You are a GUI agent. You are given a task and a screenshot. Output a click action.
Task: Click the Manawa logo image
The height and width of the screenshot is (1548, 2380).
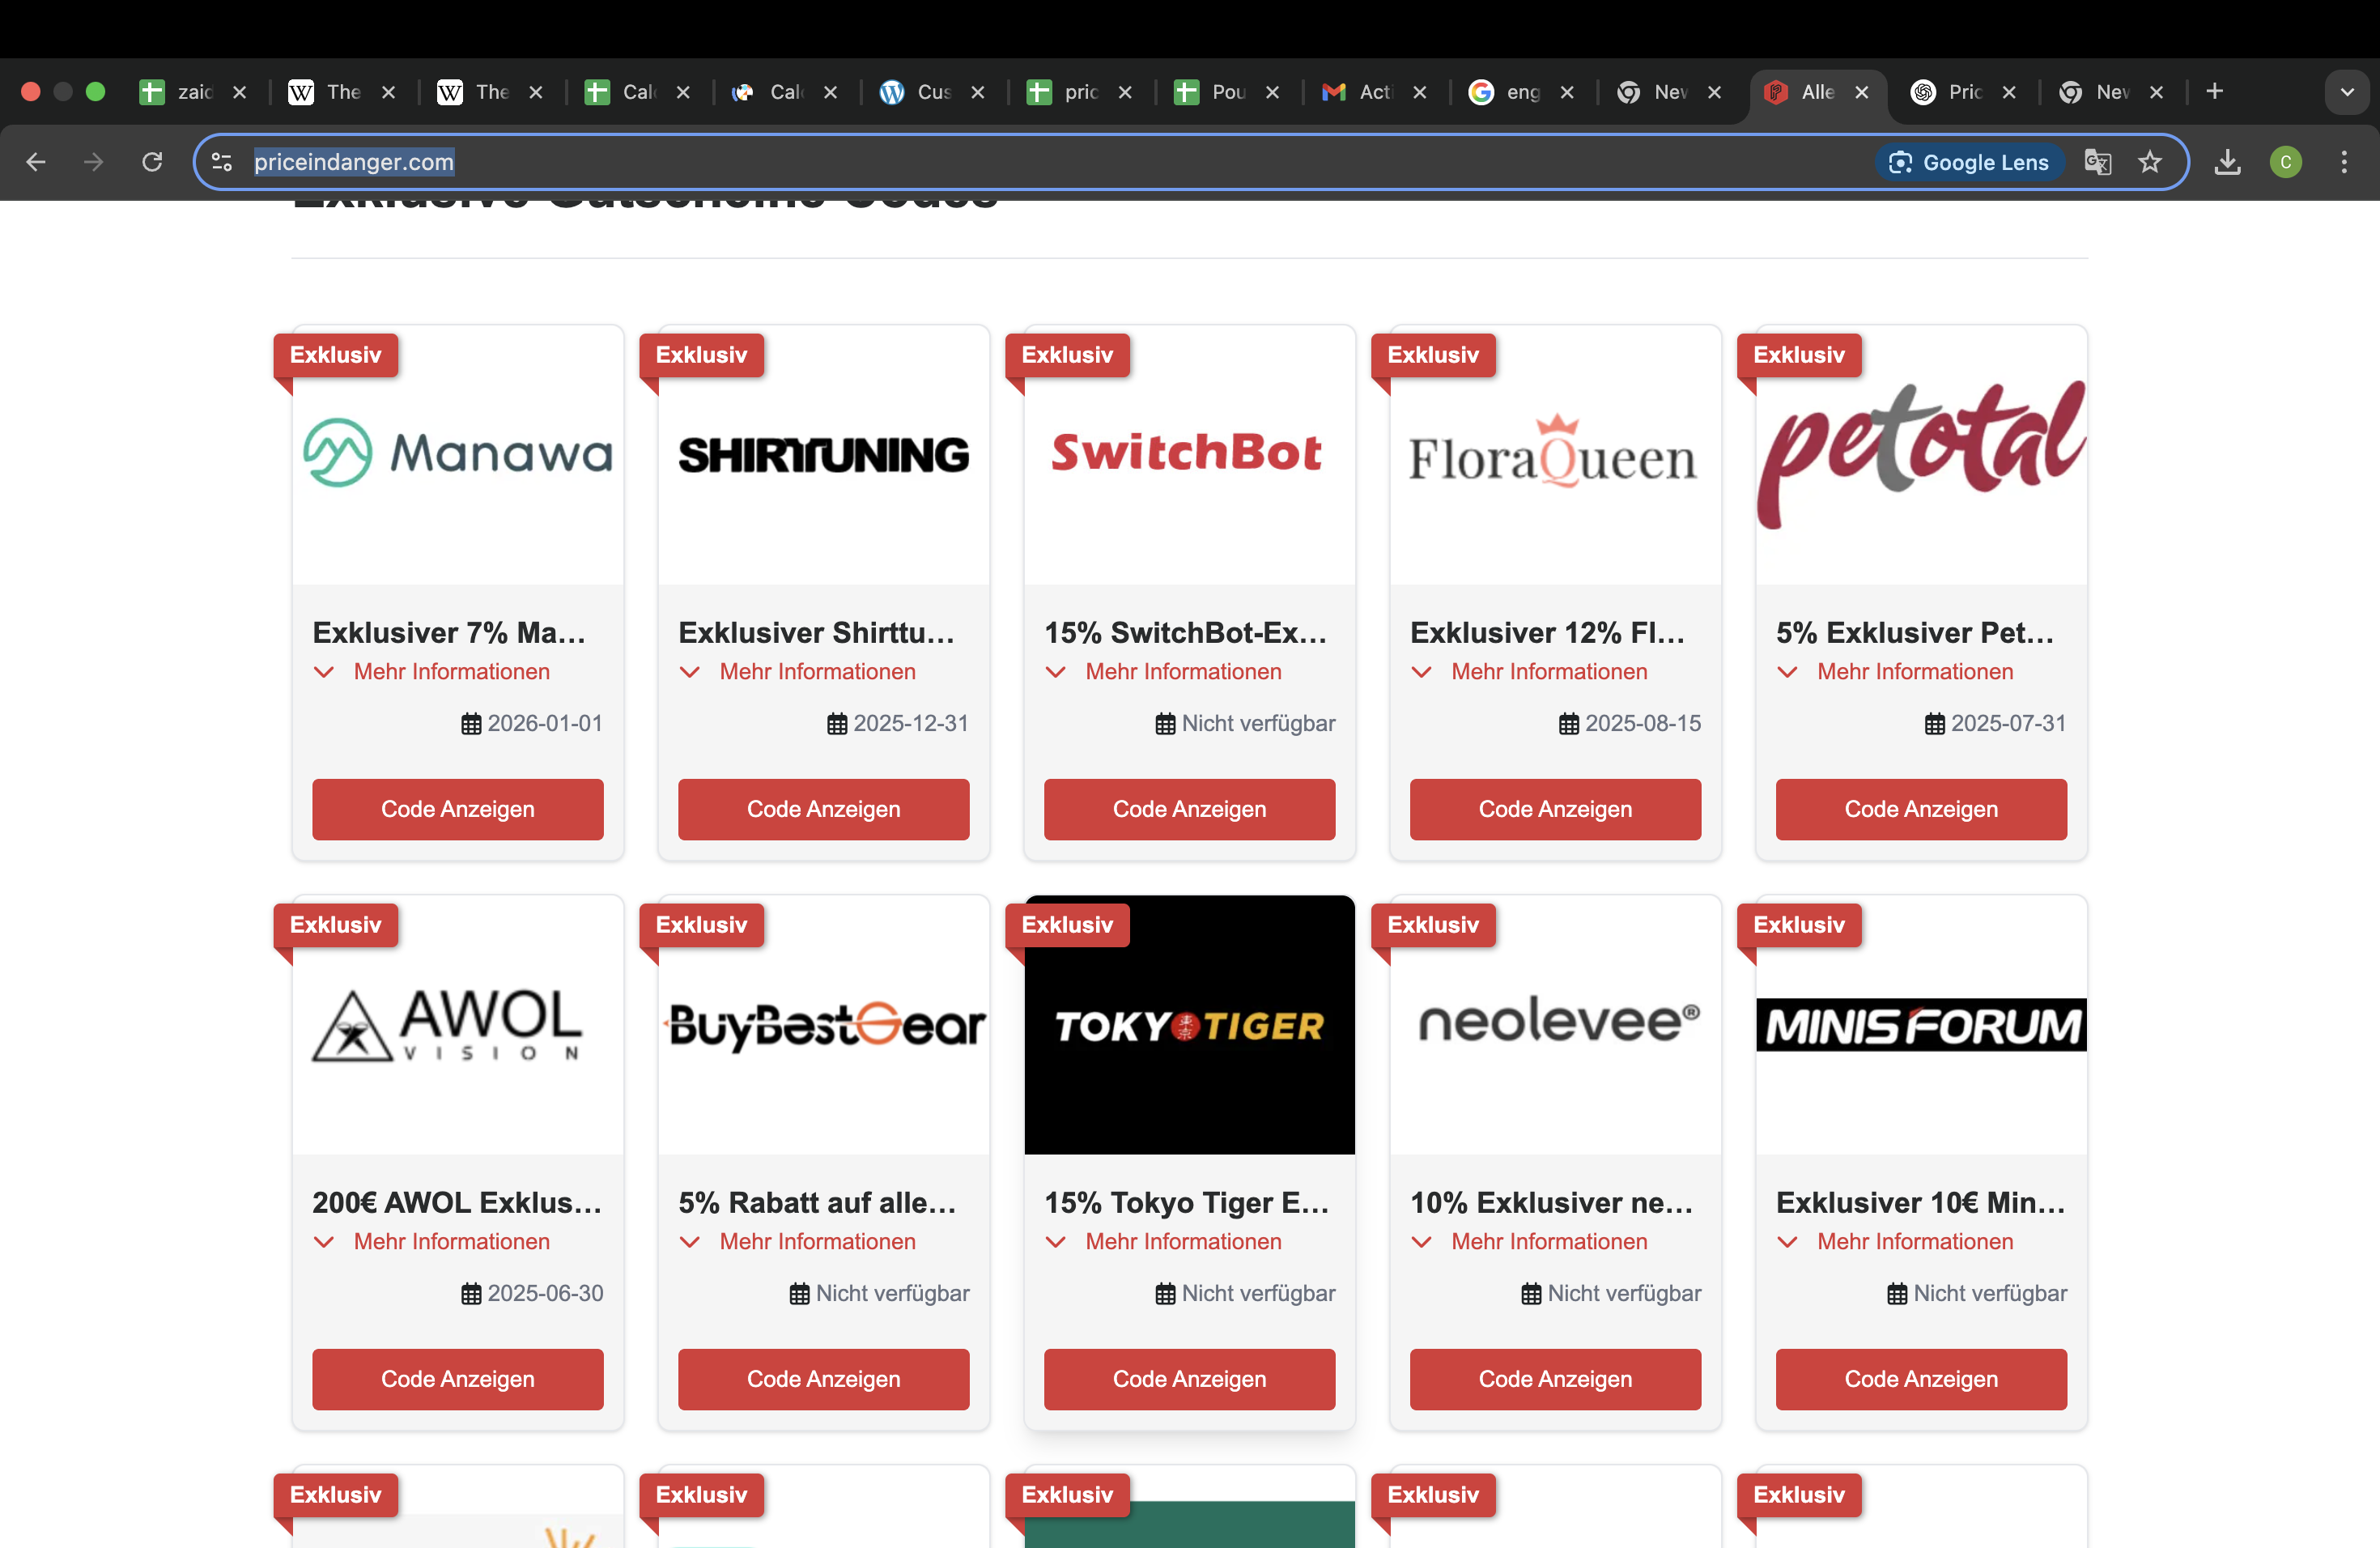point(458,453)
